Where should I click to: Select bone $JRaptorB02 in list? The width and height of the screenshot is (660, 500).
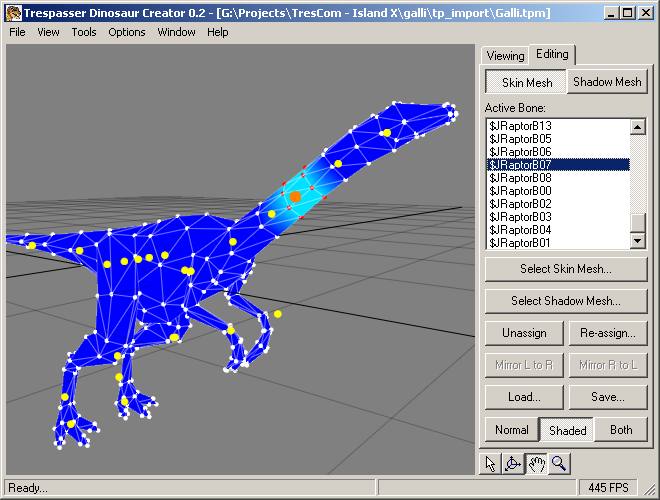tap(558, 204)
